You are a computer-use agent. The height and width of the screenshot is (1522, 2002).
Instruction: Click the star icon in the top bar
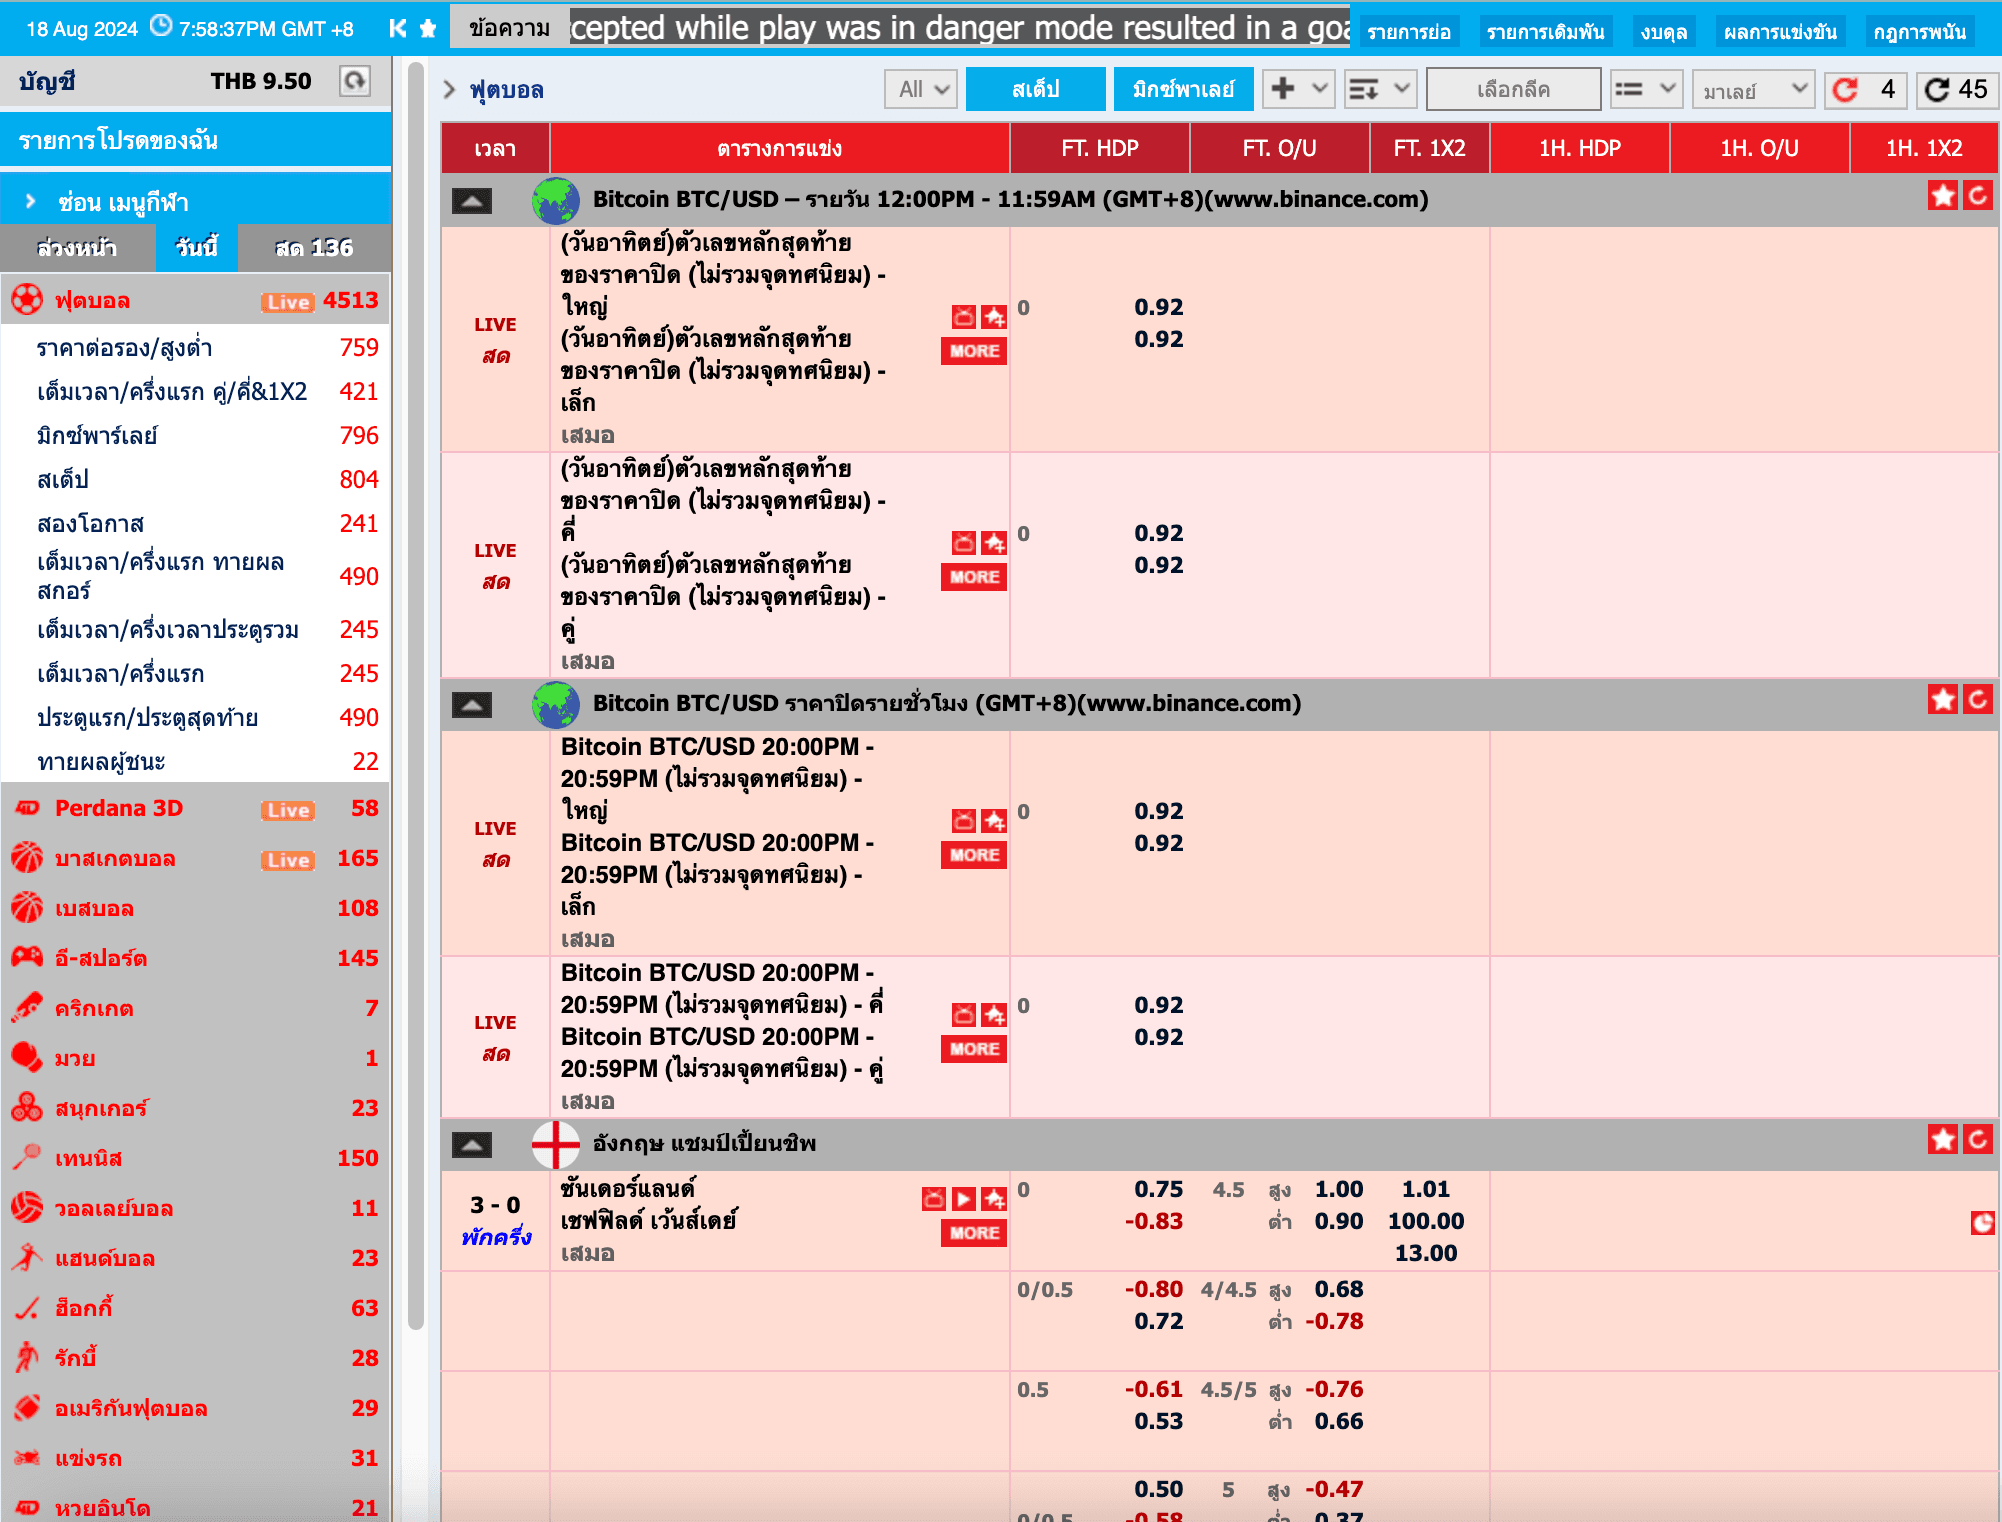pyautogui.click(x=428, y=28)
